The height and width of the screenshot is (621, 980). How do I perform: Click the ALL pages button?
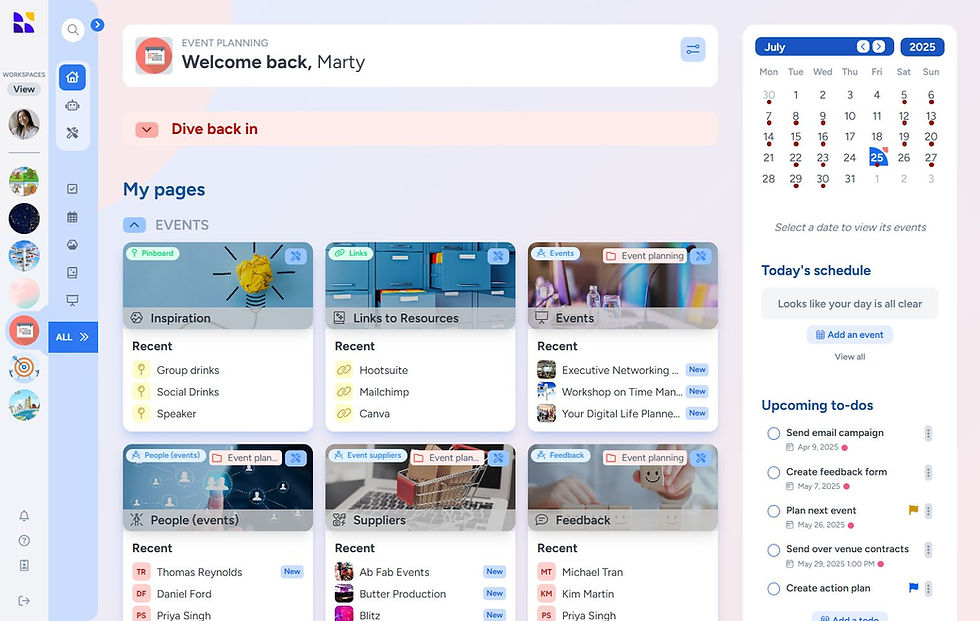click(x=73, y=337)
